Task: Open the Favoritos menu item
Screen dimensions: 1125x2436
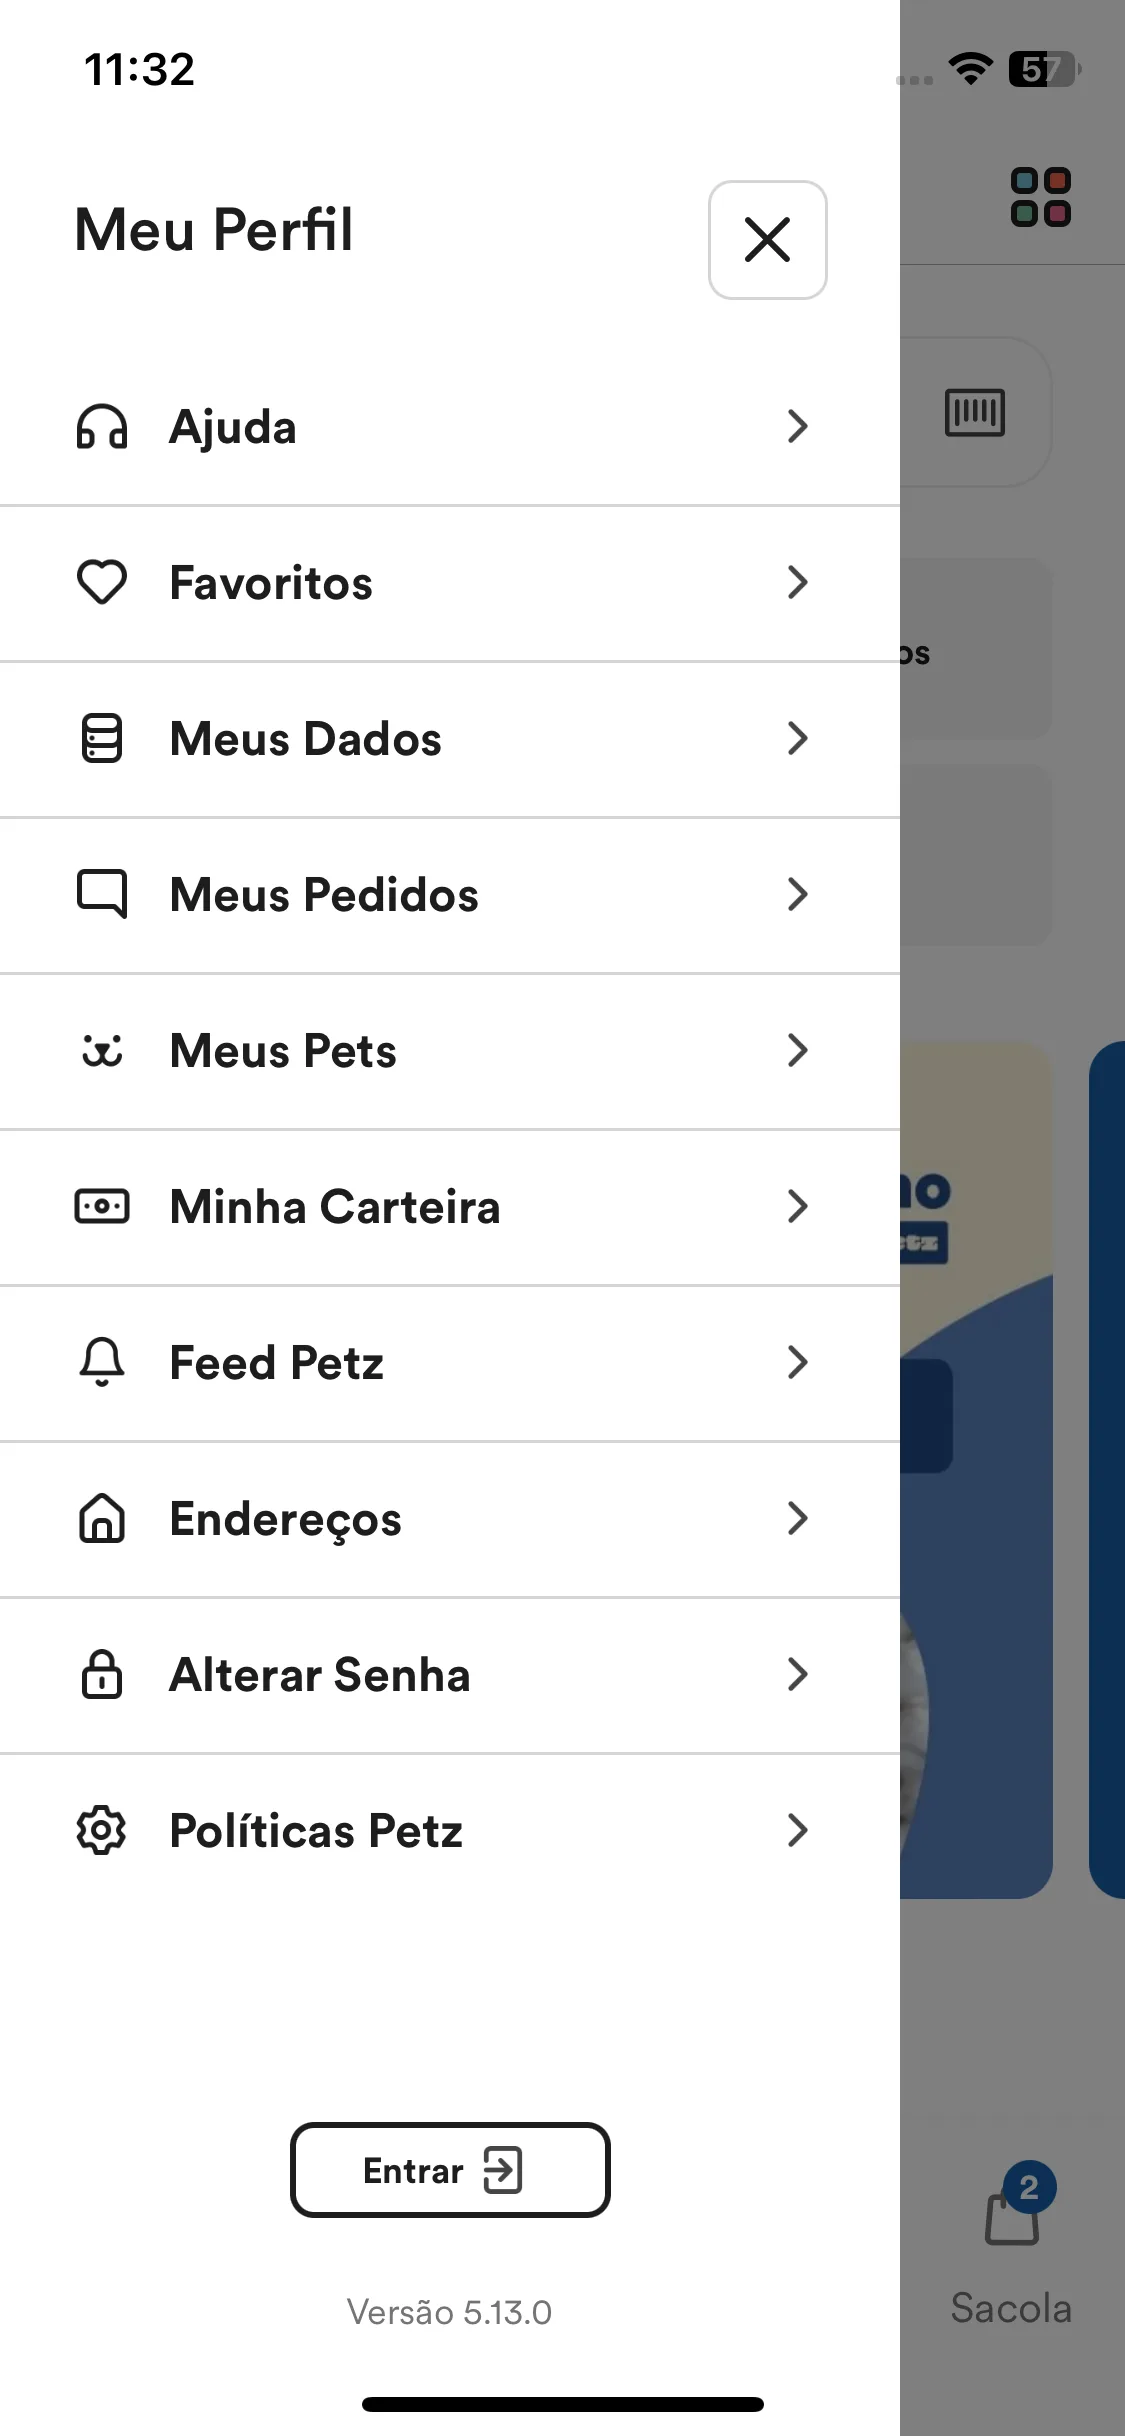Action: [x=450, y=583]
